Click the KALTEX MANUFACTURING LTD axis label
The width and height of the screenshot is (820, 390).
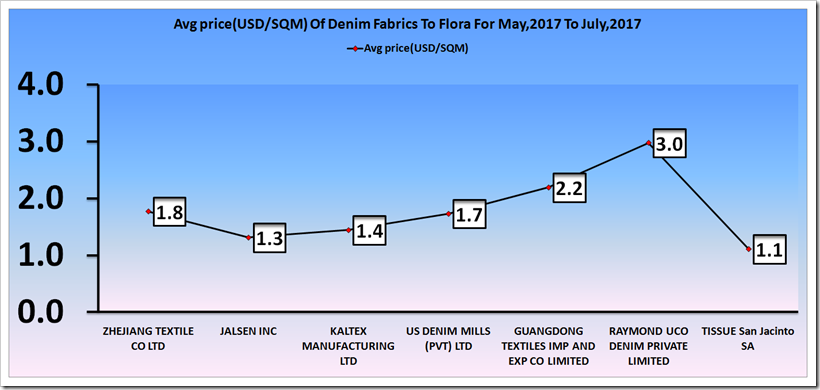click(x=349, y=346)
